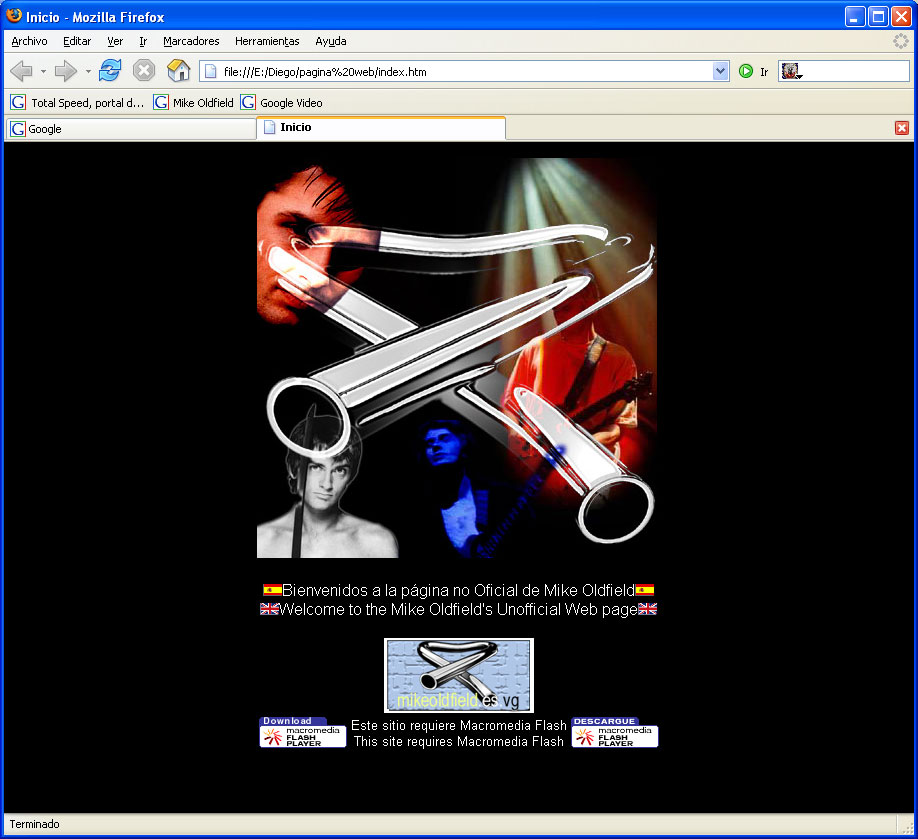Click the page icon in address bar
The height and width of the screenshot is (839, 918).
[211, 71]
